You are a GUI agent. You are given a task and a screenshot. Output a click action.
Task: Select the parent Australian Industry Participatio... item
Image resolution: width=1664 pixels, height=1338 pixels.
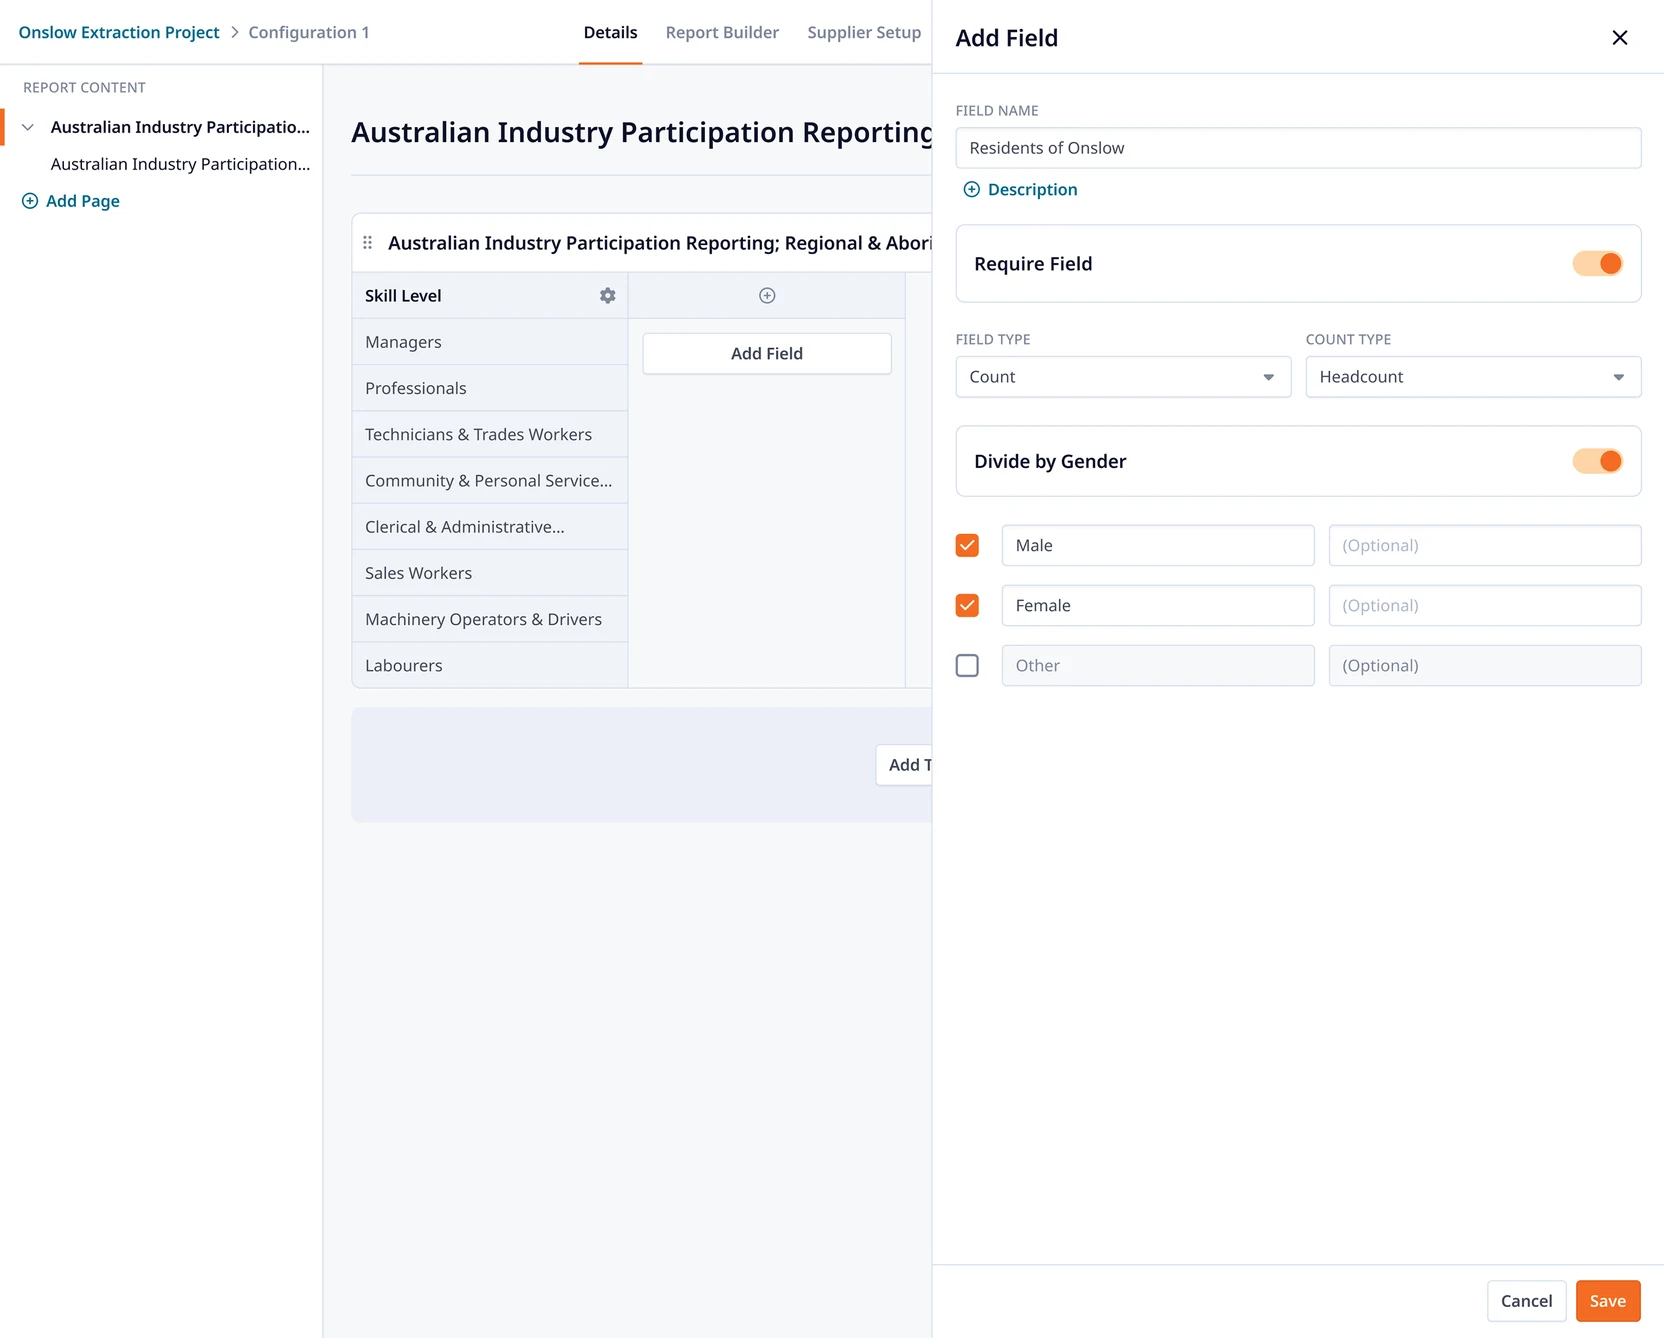180,127
